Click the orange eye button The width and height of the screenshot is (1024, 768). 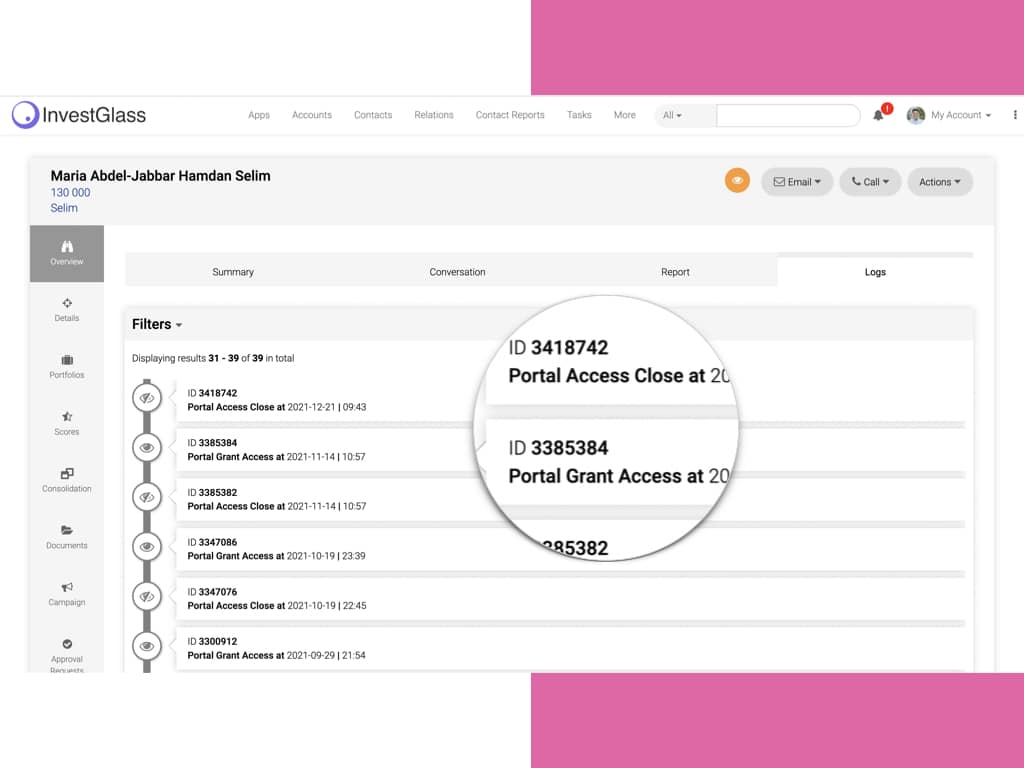coord(737,181)
